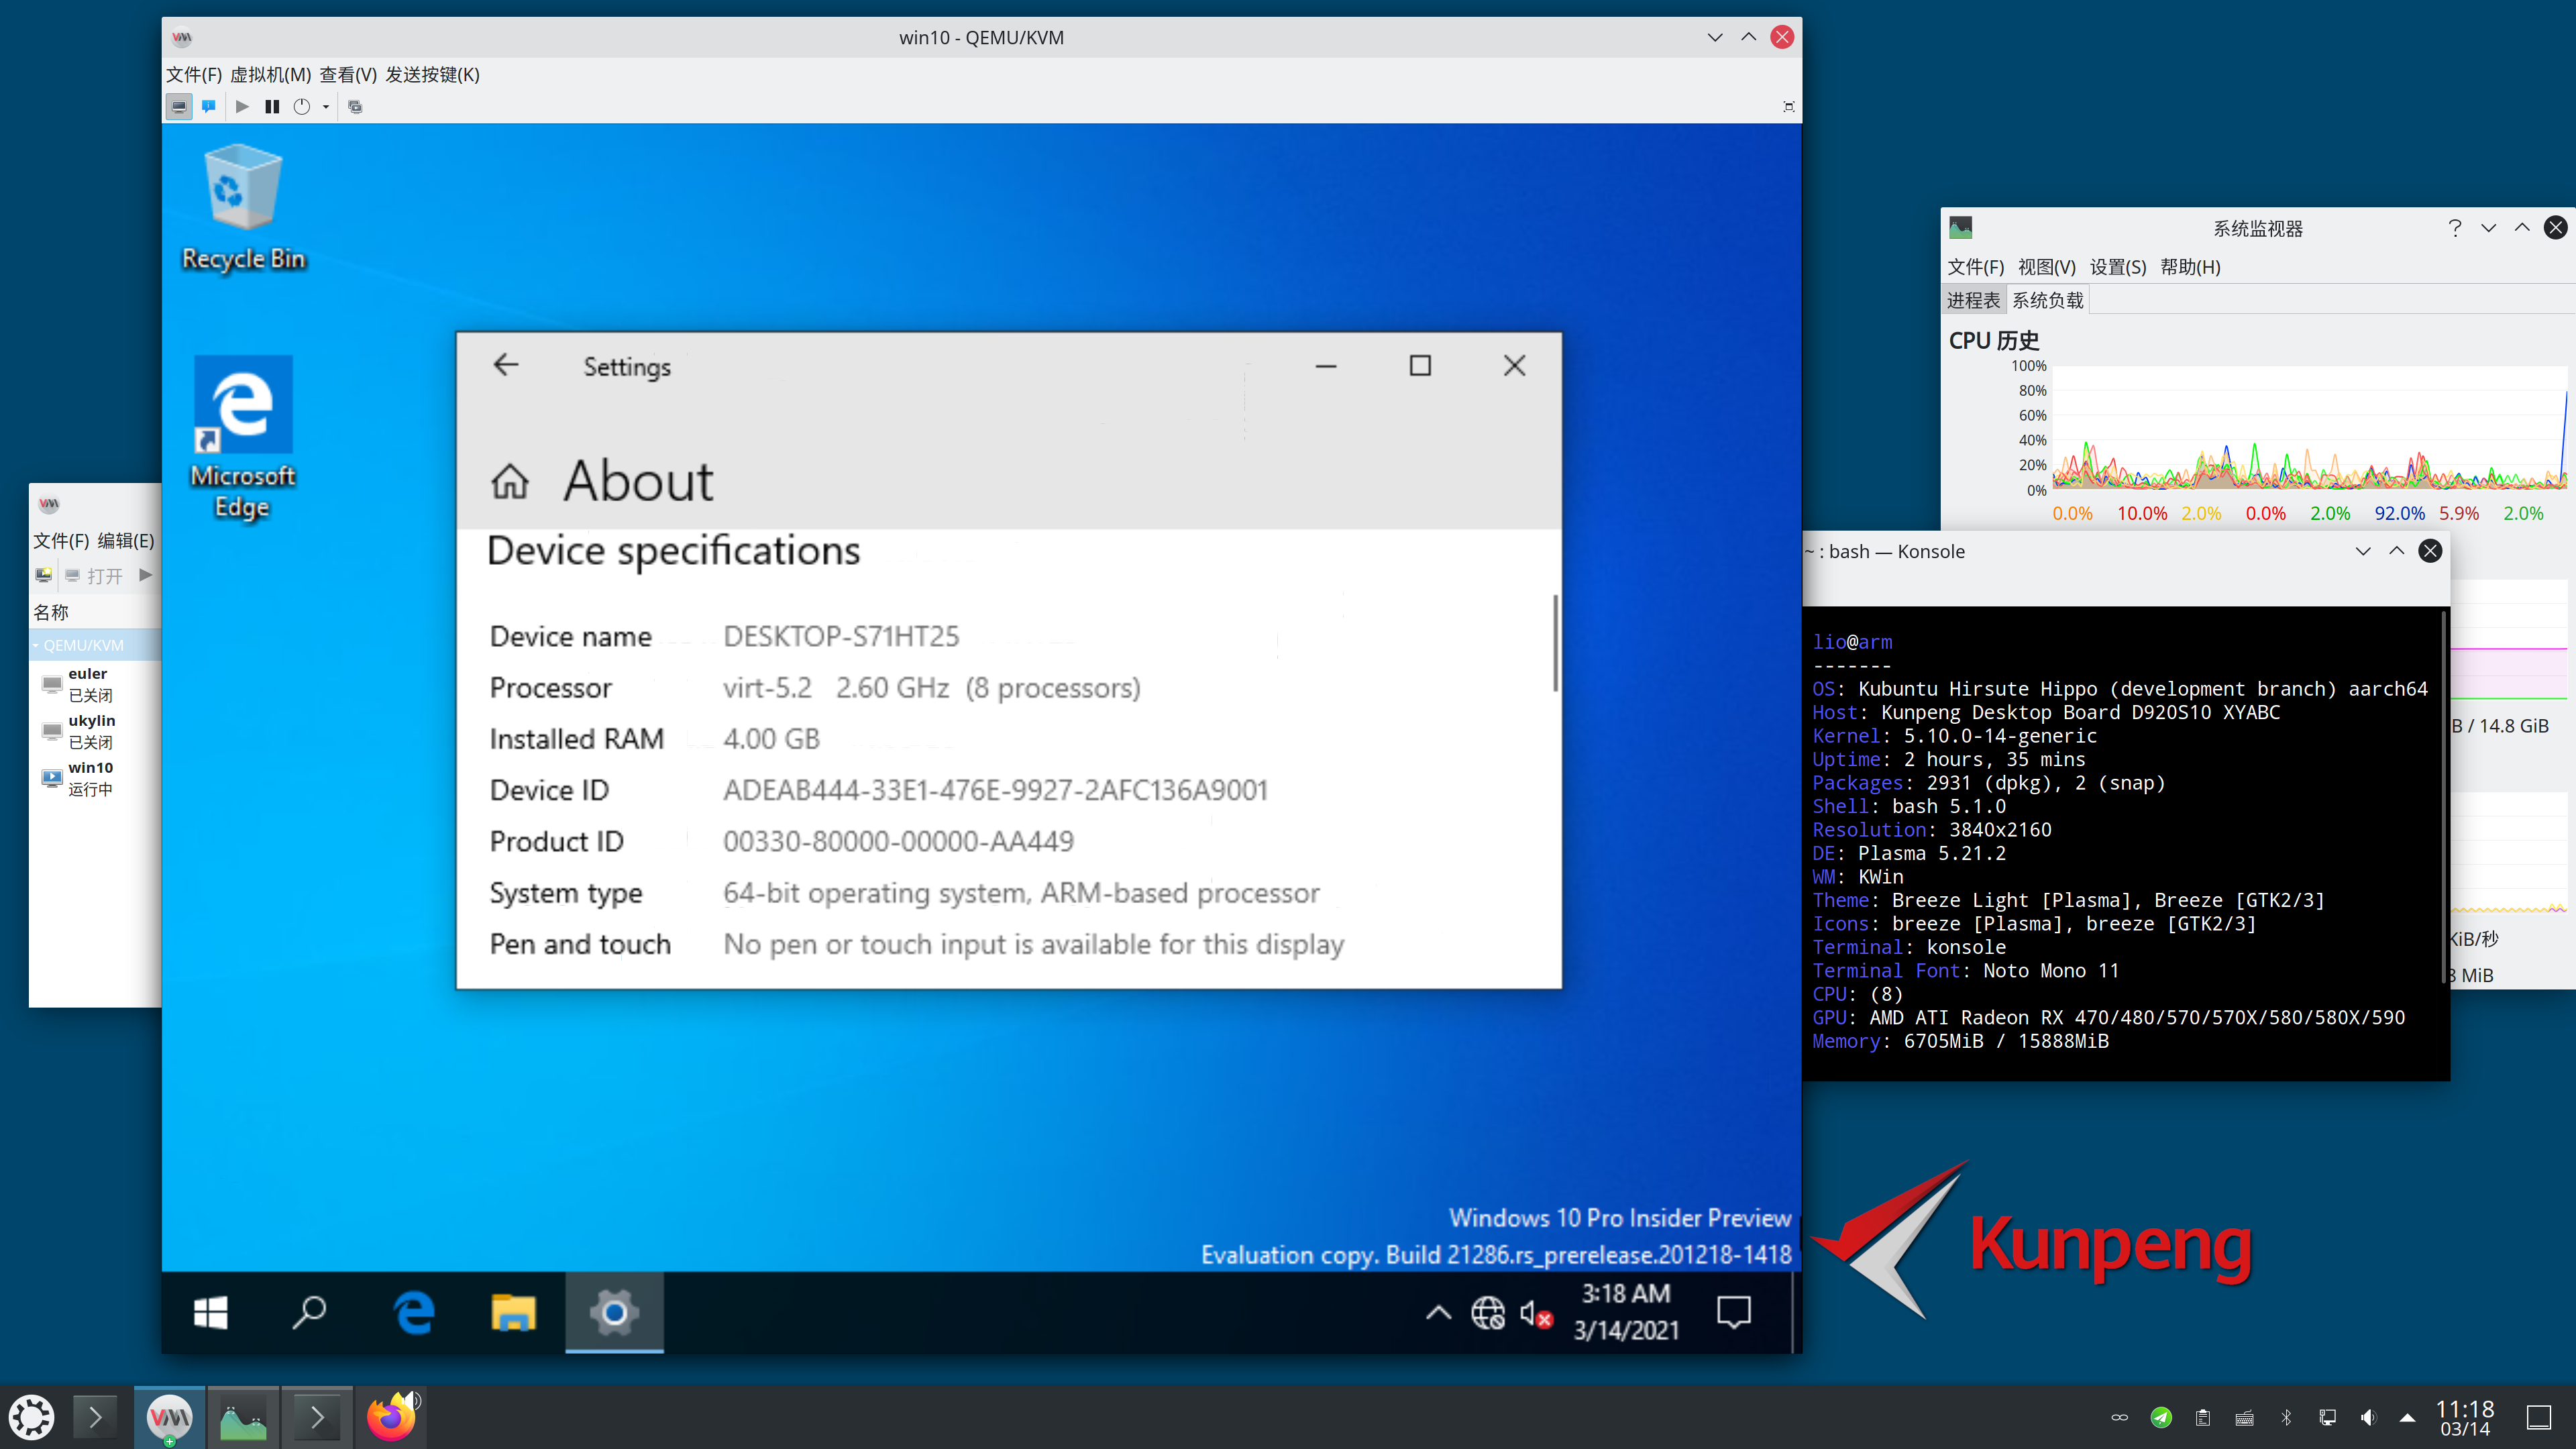Click the create new virtual machine icon
The image size is (2576, 1449).
[43, 575]
